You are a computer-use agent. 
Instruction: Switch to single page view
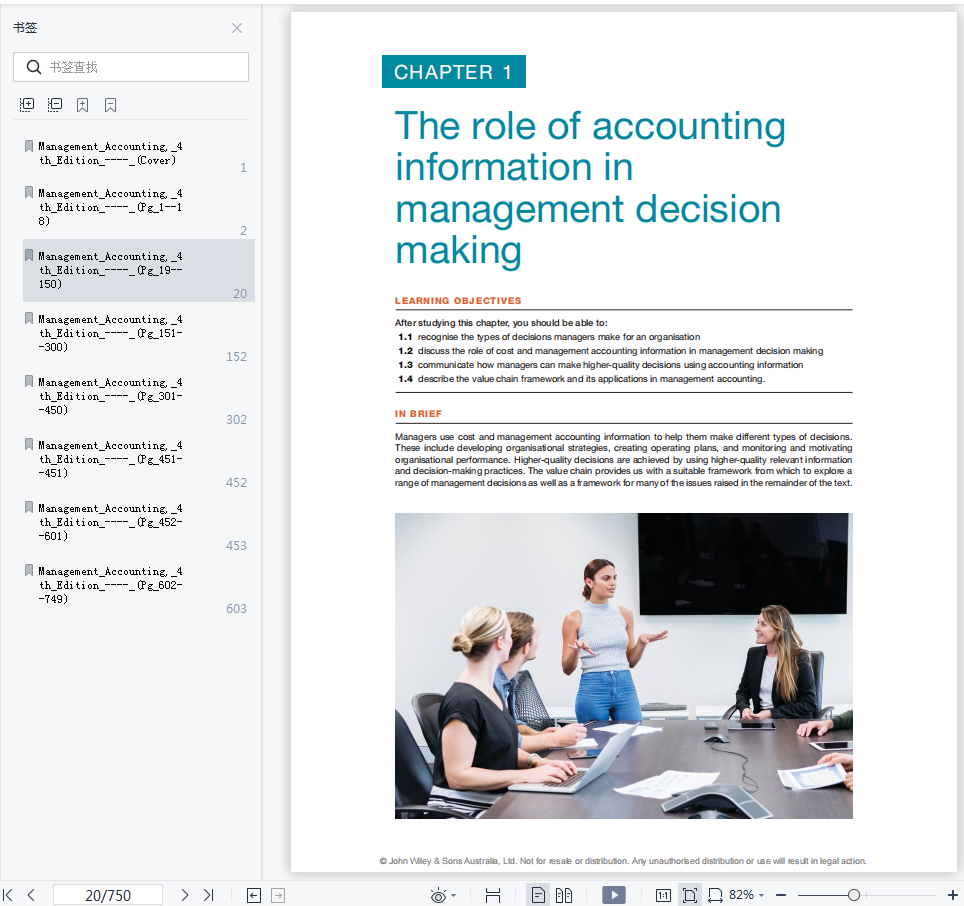click(x=538, y=896)
